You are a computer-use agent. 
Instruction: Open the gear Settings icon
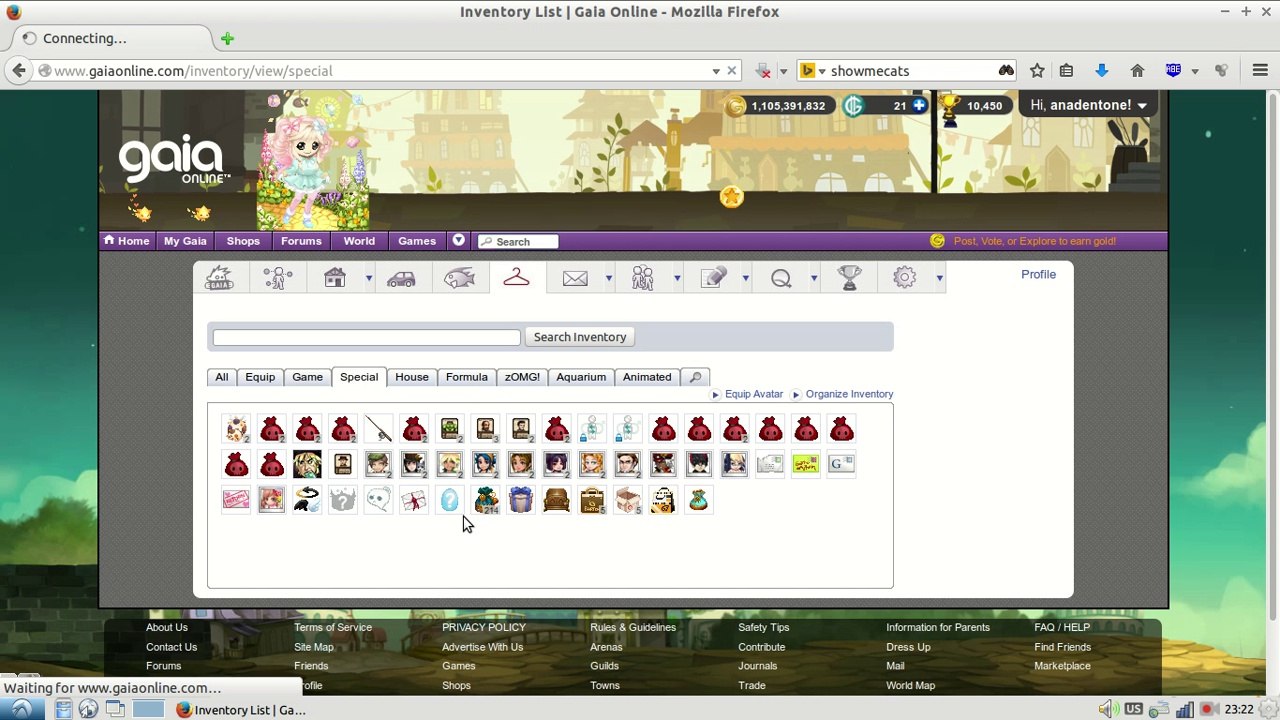905,278
